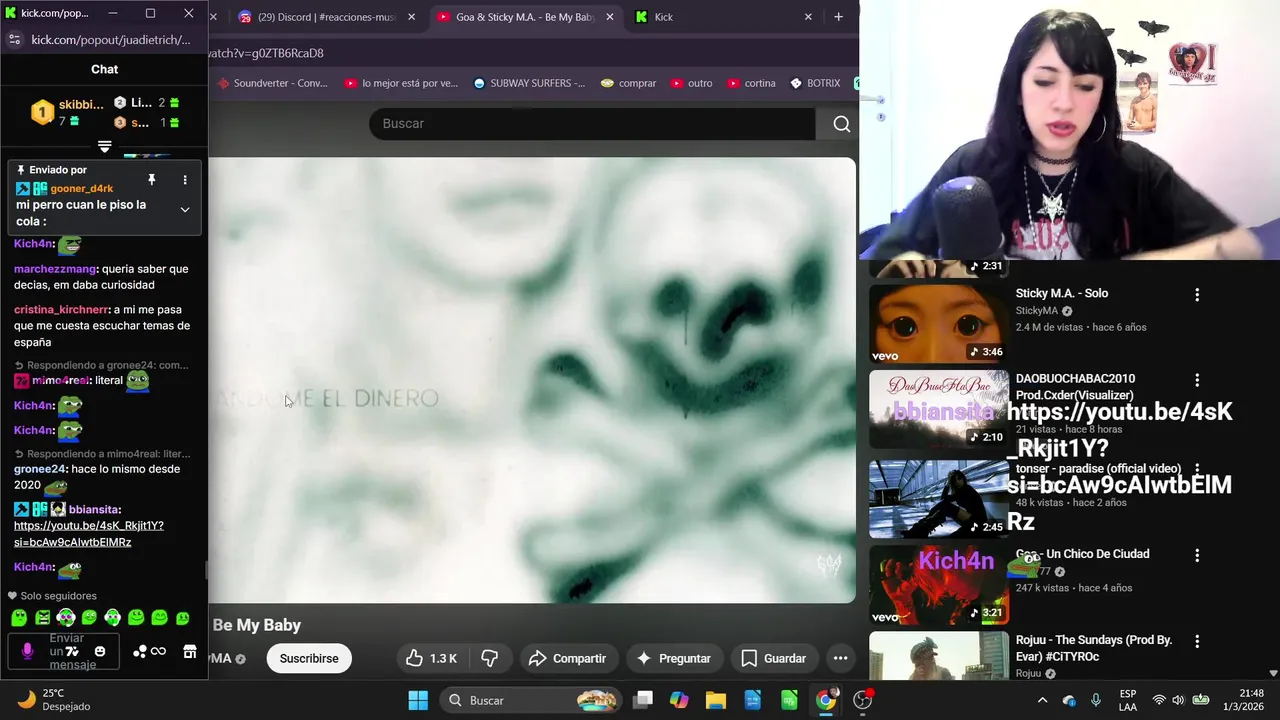Open site information icon in Kick popout address bar
Image resolution: width=1280 pixels, height=720 pixels.
[x=14, y=39]
